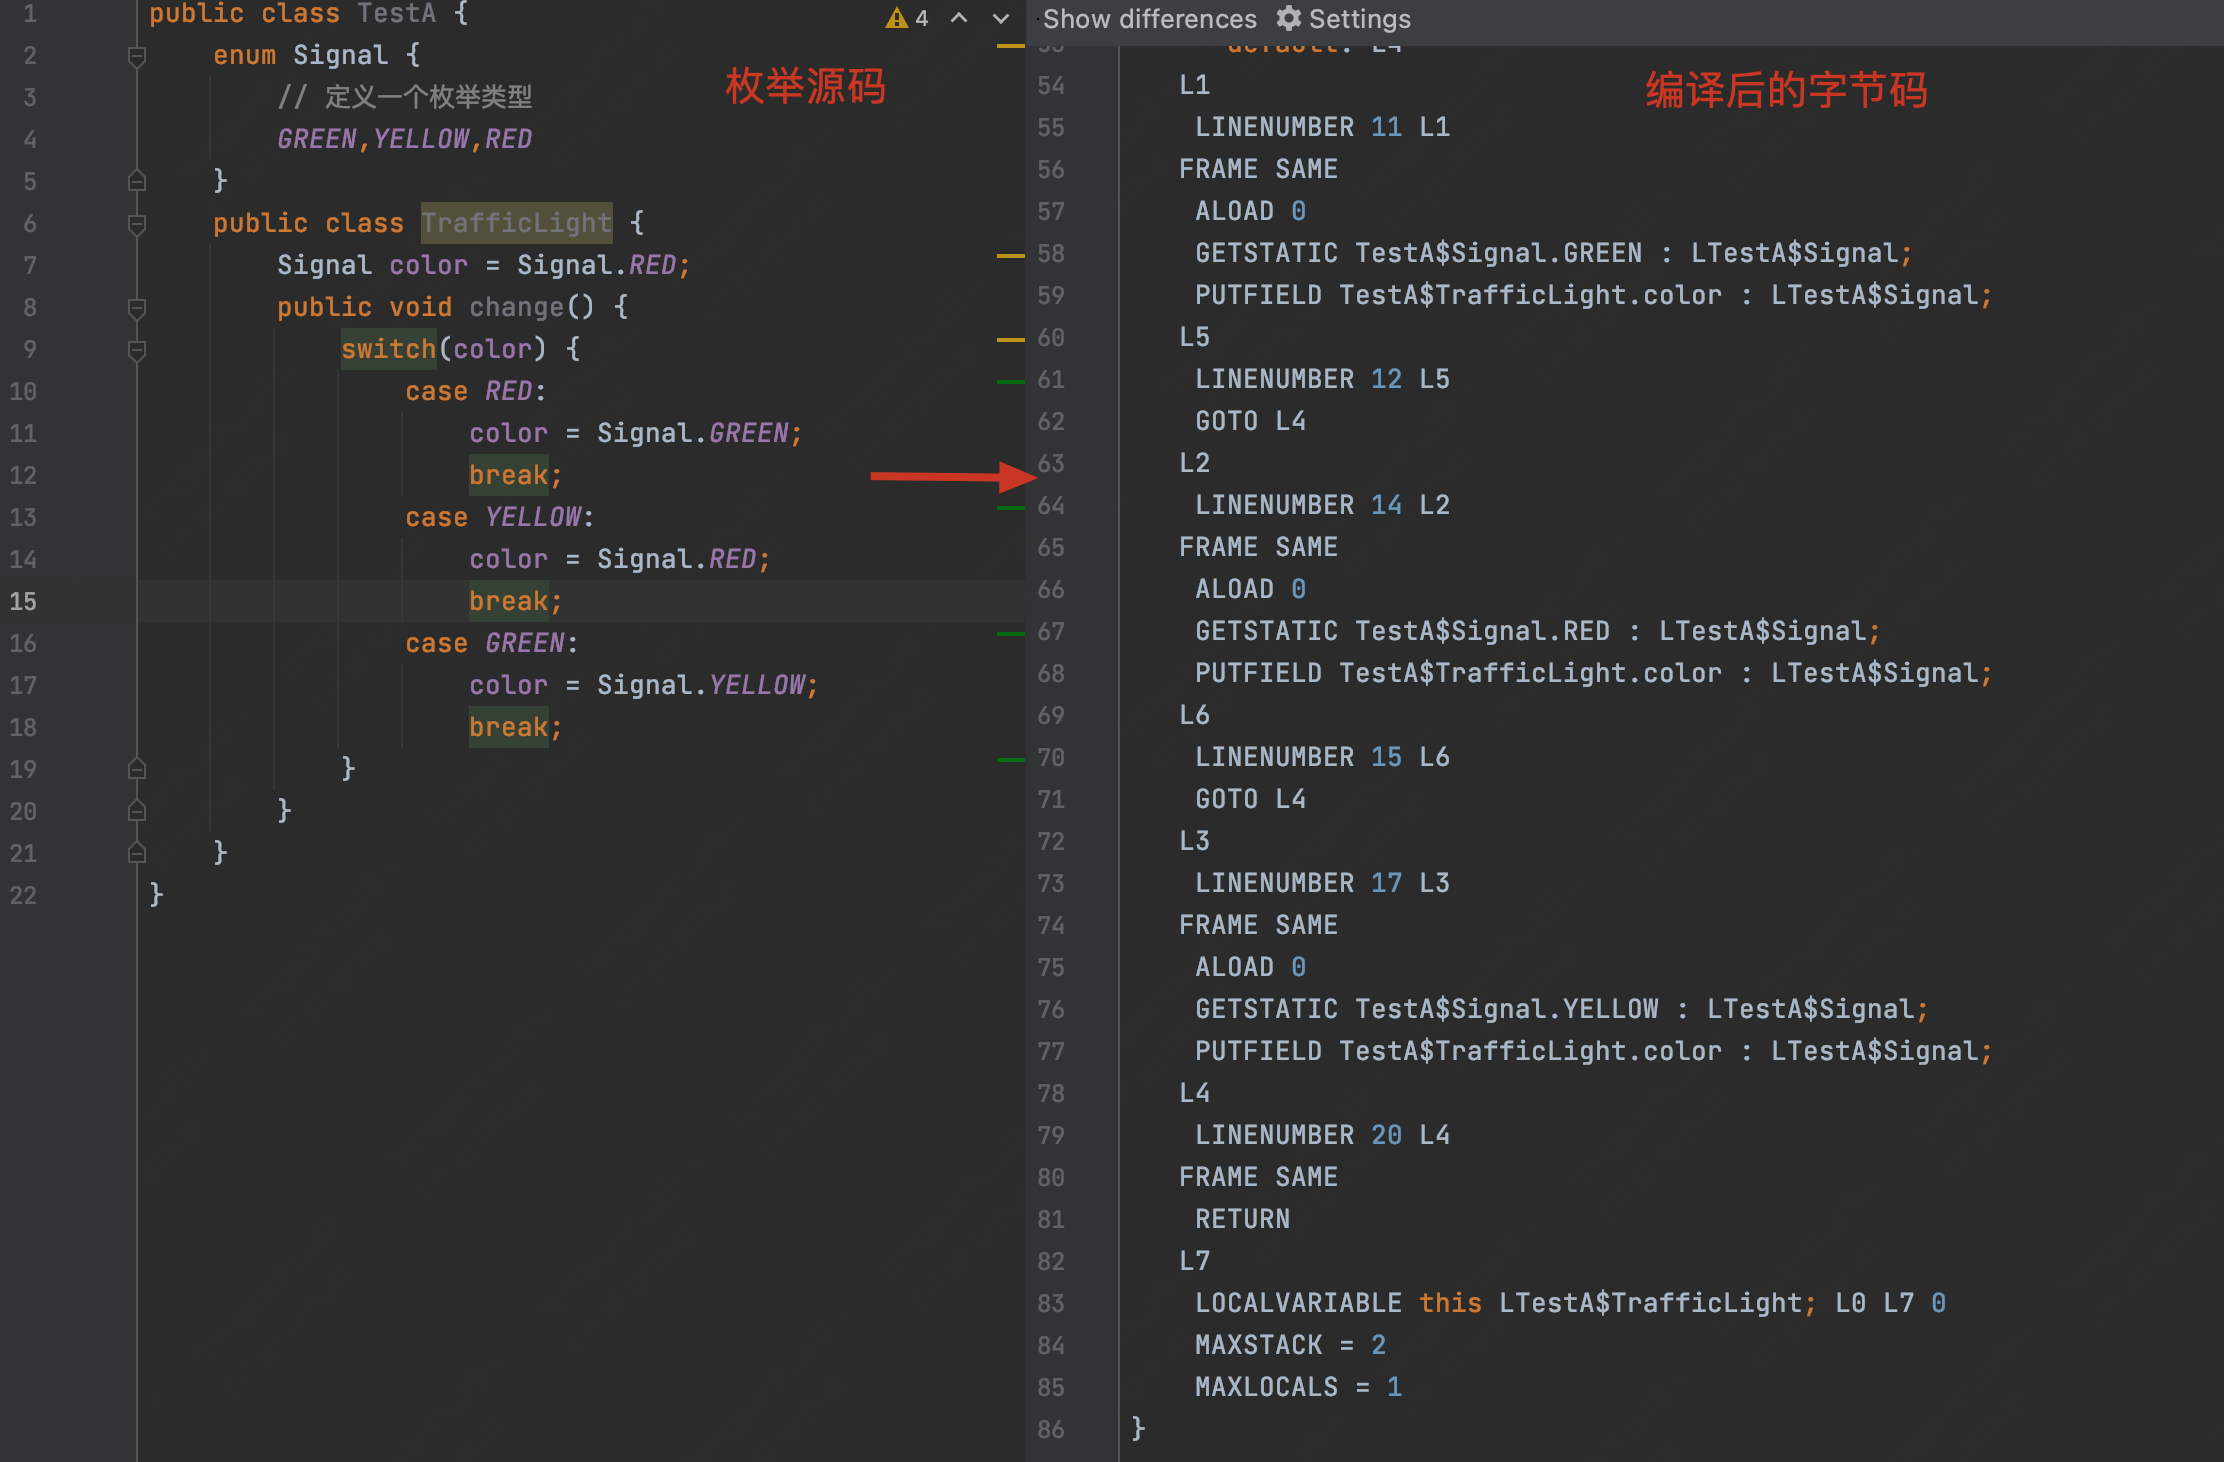Click the LOCALVARIABLE this bytecode line
This screenshot has height=1462, width=2224.
[1570, 1303]
